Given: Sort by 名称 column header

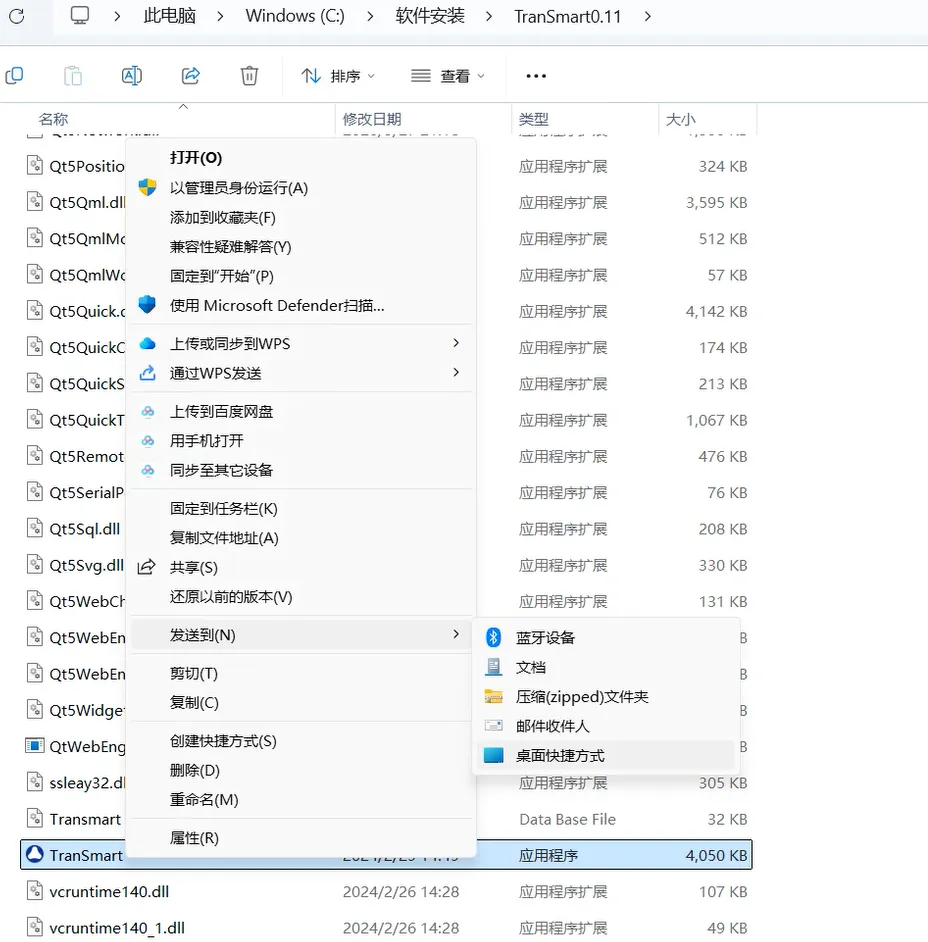Looking at the screenshot, I should coord(53,119).
